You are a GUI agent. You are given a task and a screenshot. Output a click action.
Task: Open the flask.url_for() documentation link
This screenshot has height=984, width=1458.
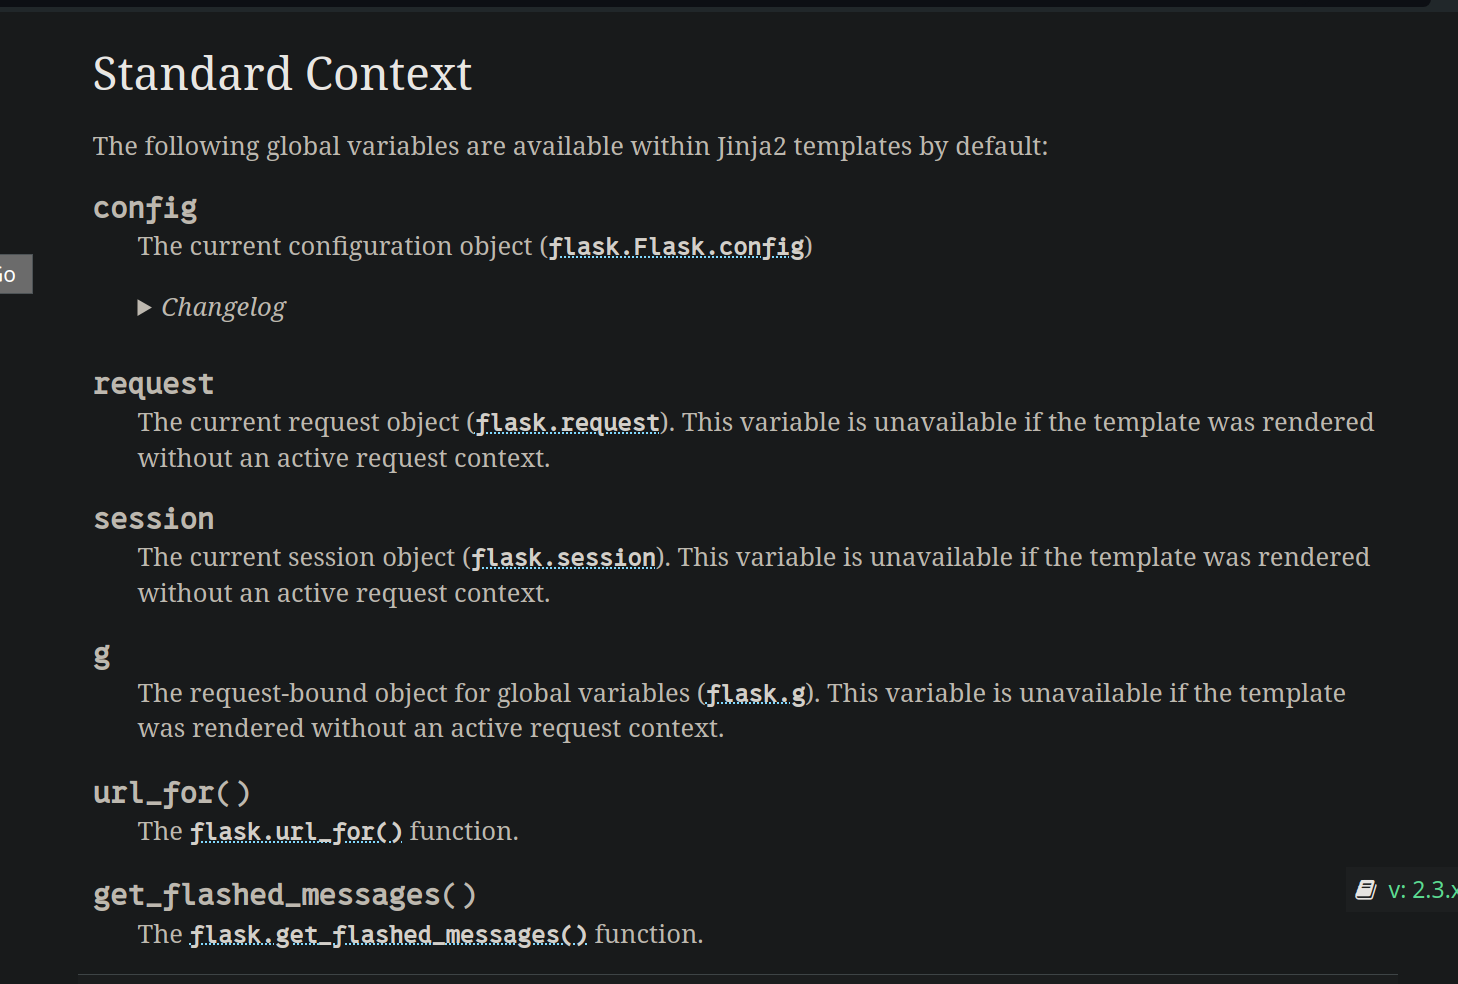(x=295, y=830)
